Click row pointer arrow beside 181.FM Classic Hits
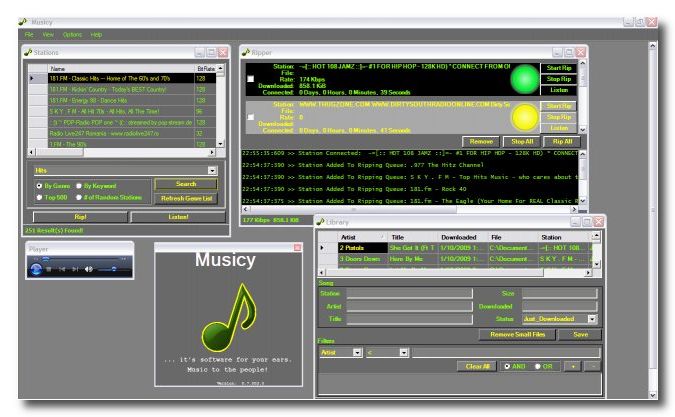The image size is (675, 417). (x=32, y=78)
